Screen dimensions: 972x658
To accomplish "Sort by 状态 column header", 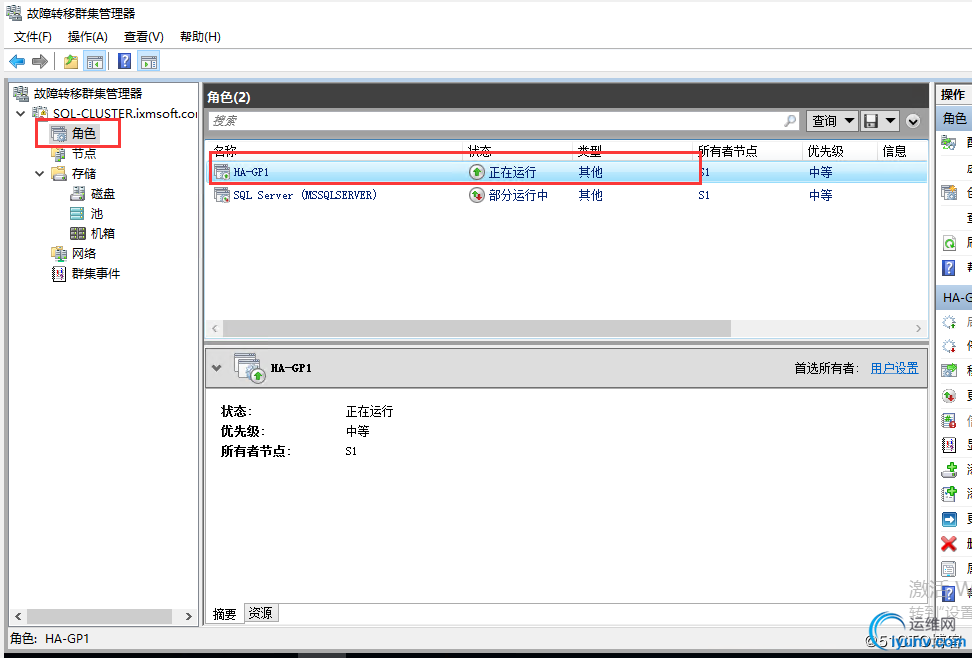I will tap(518, 151).
